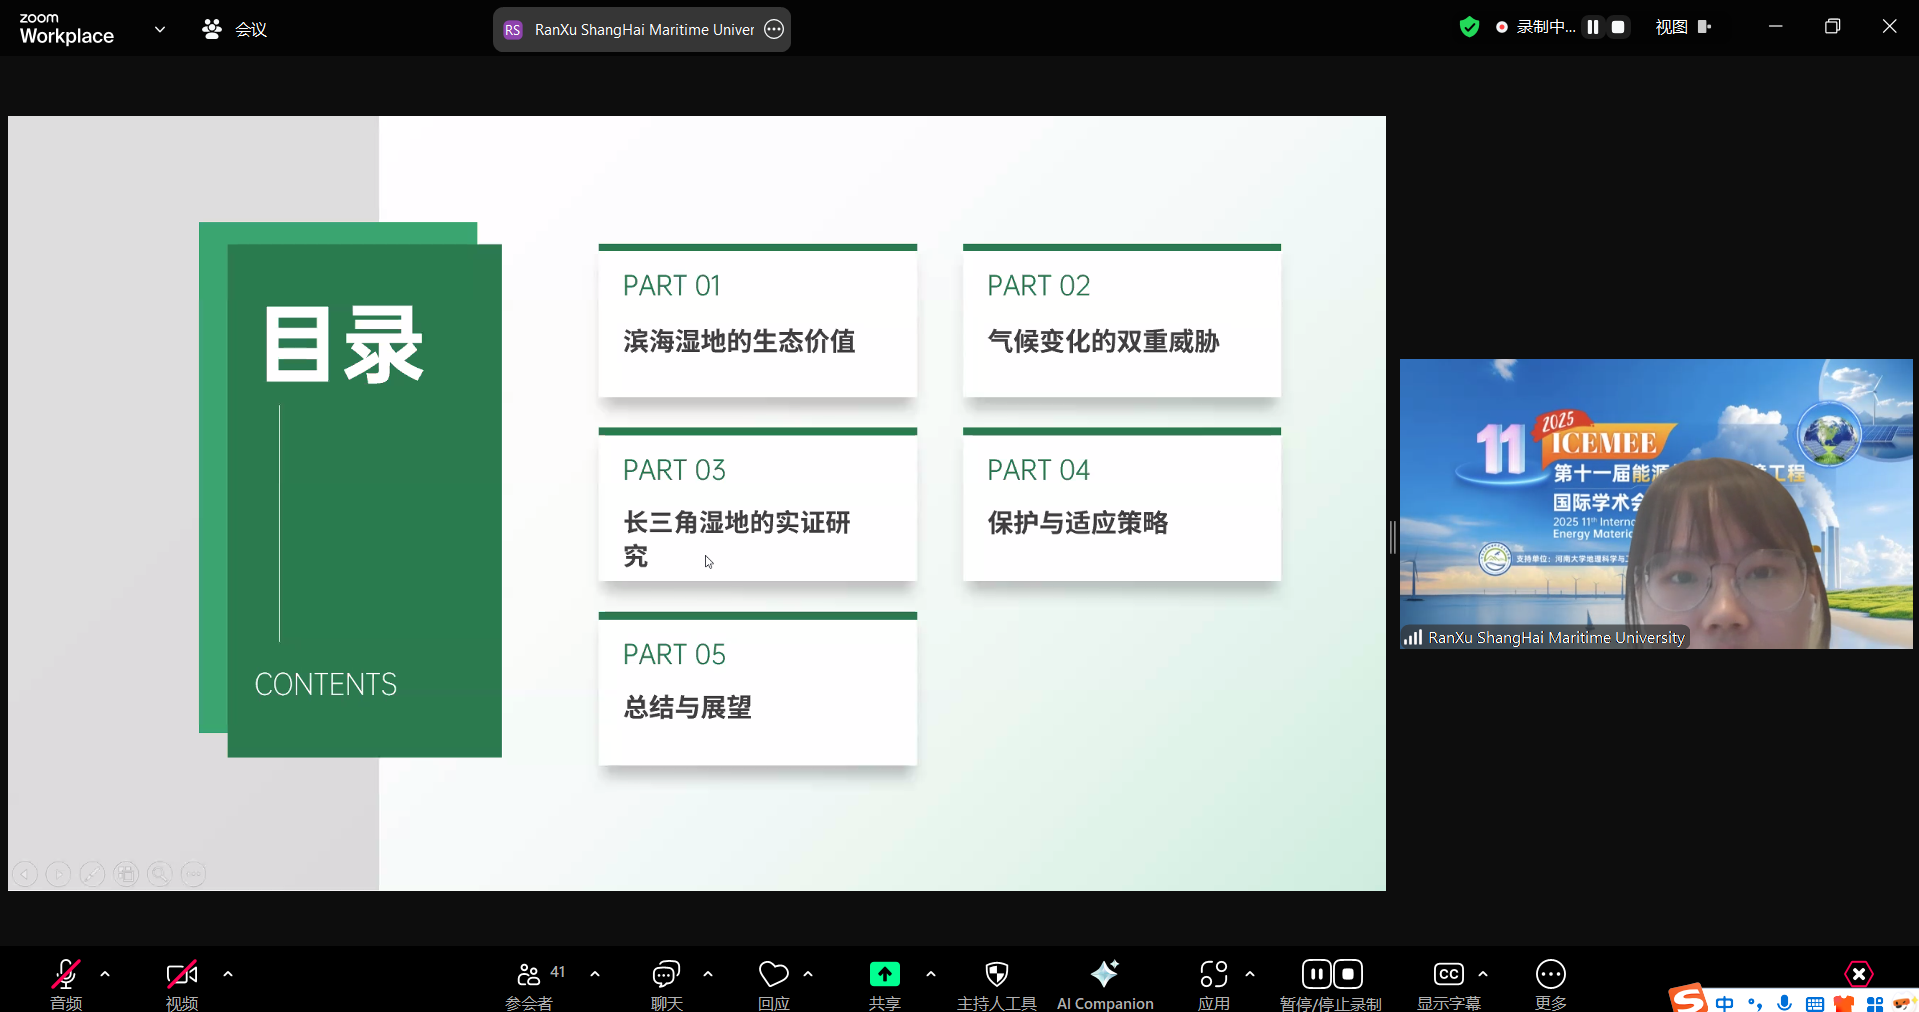Viewport: 1919px width, 1012px height.
Task: Expand the reactions options arrow
Action: [x=808, y=974]
